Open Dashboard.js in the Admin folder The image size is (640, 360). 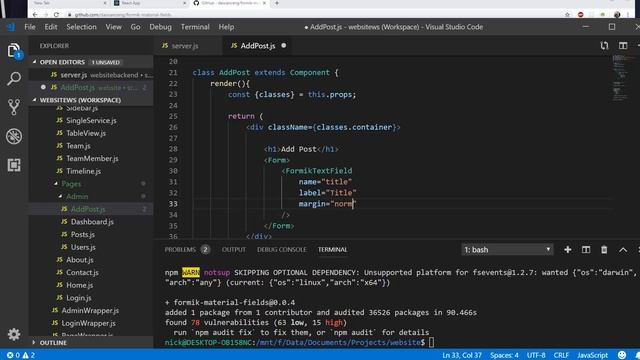pos(91,222)
